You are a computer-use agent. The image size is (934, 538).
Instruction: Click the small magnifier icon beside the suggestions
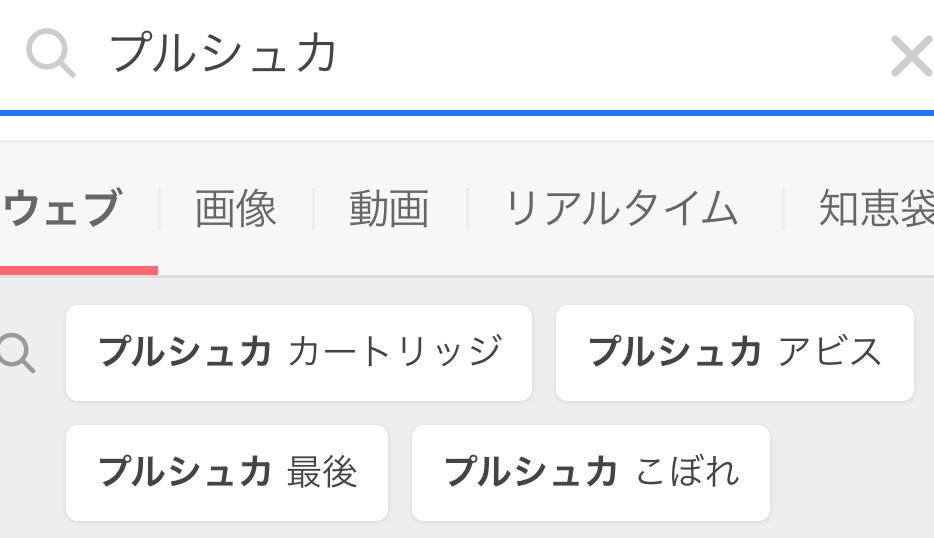(x=17, y=353)
